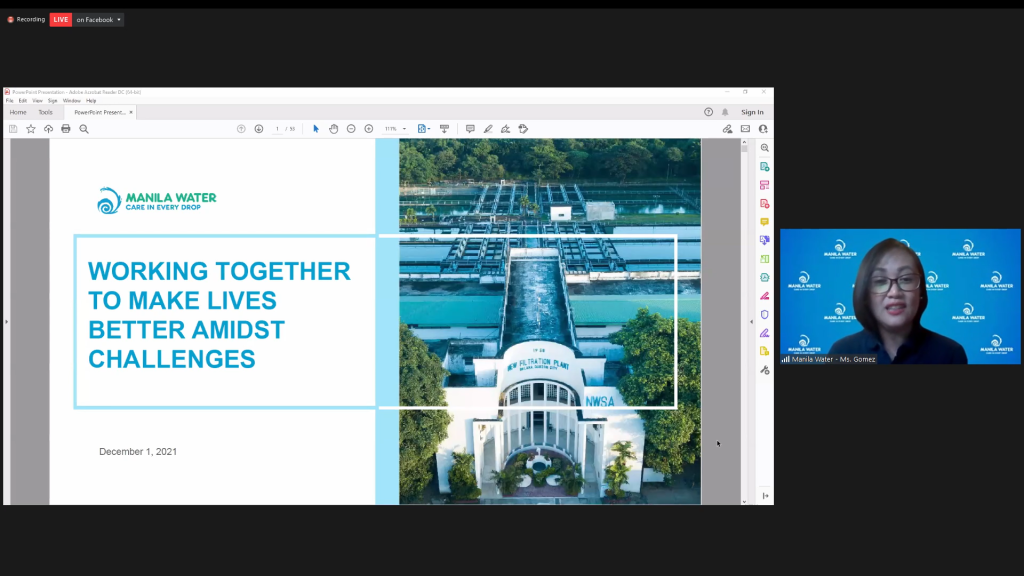The image size is (1024, 576).
Task: Click the pane toggle arrow at sidebar bottom
Action: (x=765, y=496)
